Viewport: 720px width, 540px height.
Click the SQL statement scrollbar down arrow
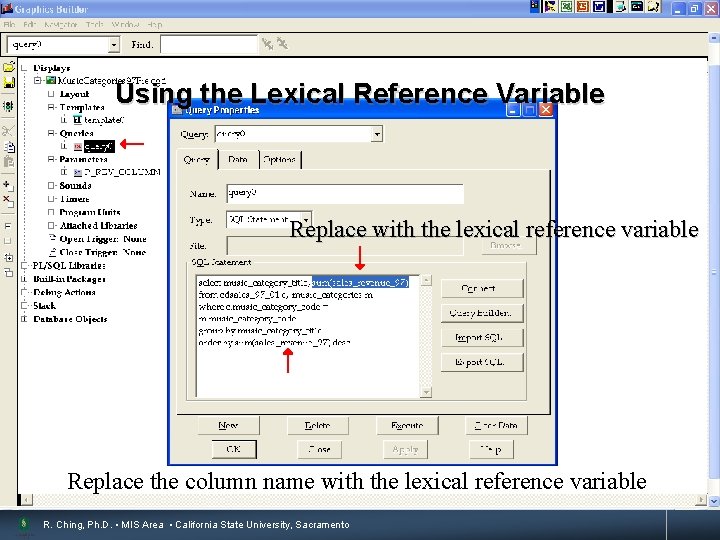click(x=426, y=392)
